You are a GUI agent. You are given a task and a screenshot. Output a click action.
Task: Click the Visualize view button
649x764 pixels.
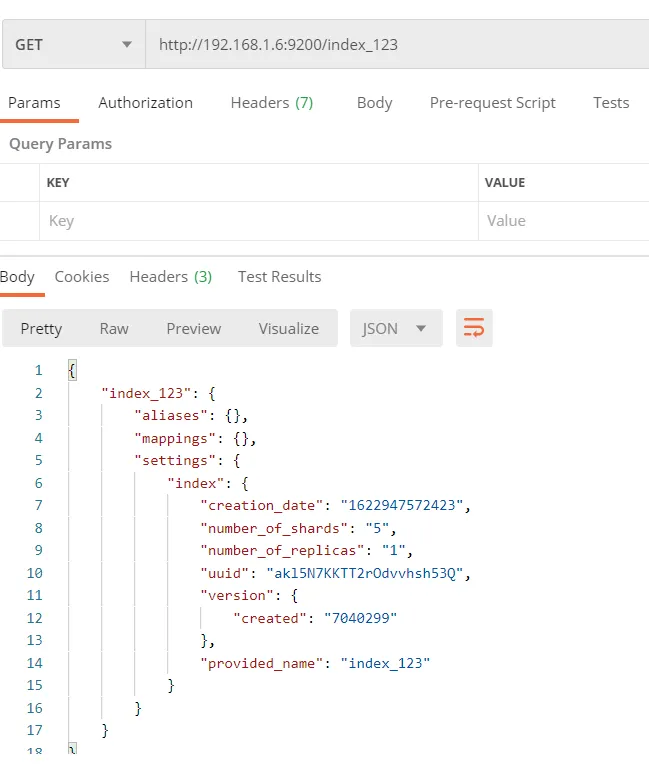tap(288, 328)
